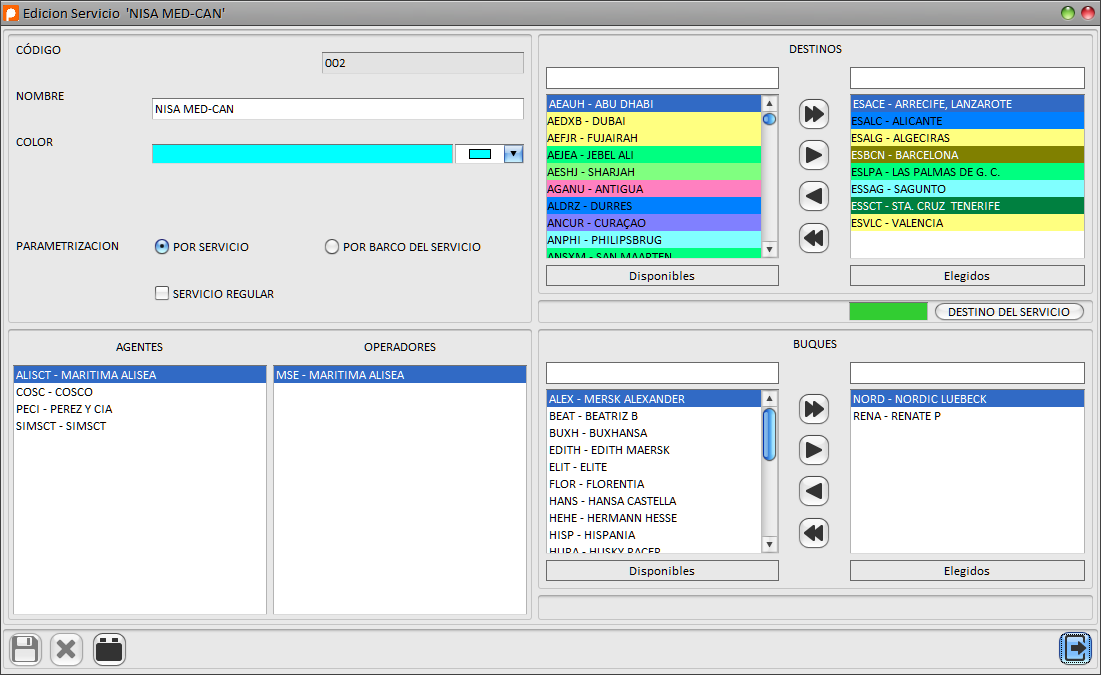Viewport: 1101px width, 675px height.
Task: Select AESHJ - SHARJAH destination
Action: 654,172
